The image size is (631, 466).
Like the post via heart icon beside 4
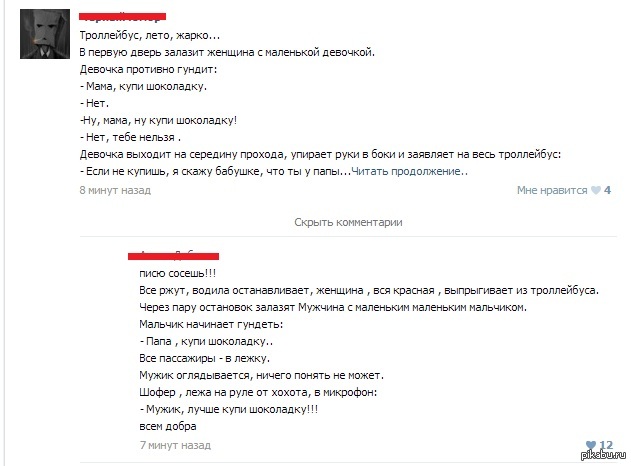click(595, 189)
